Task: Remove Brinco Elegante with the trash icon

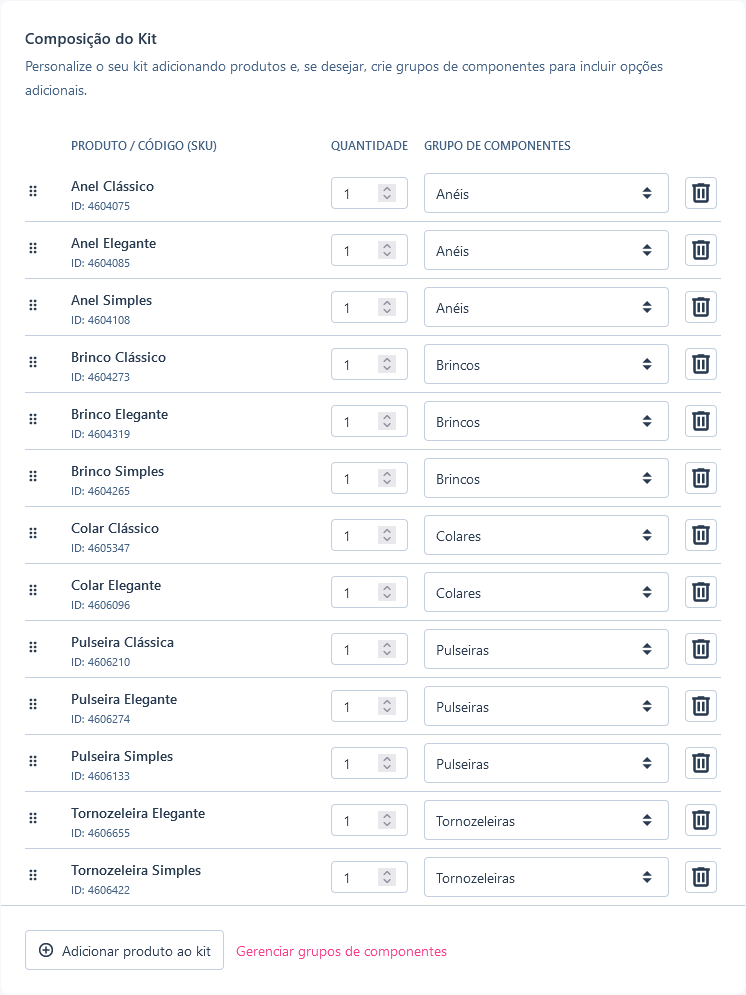Action: click(700, 421)
